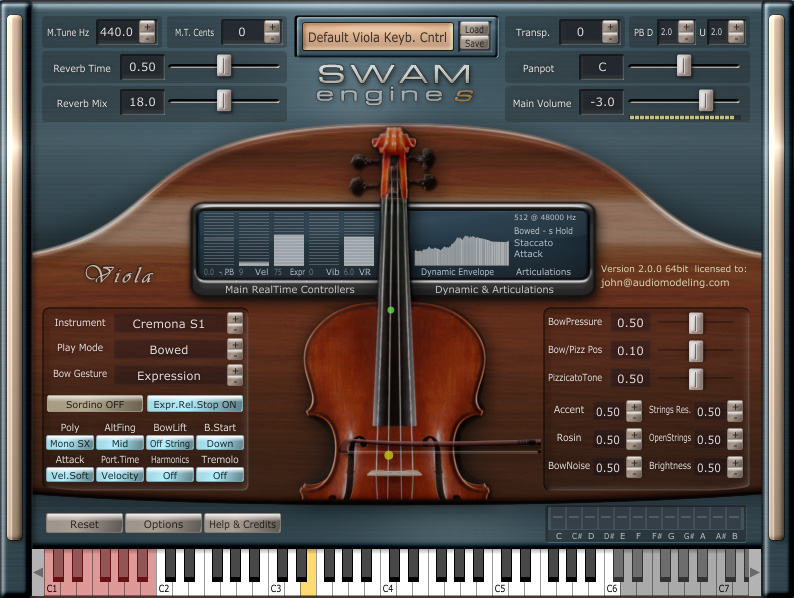Screen dimensions: 794x598
Task: Increase PB U range with plus button
Action: click(x=735, y=27)
